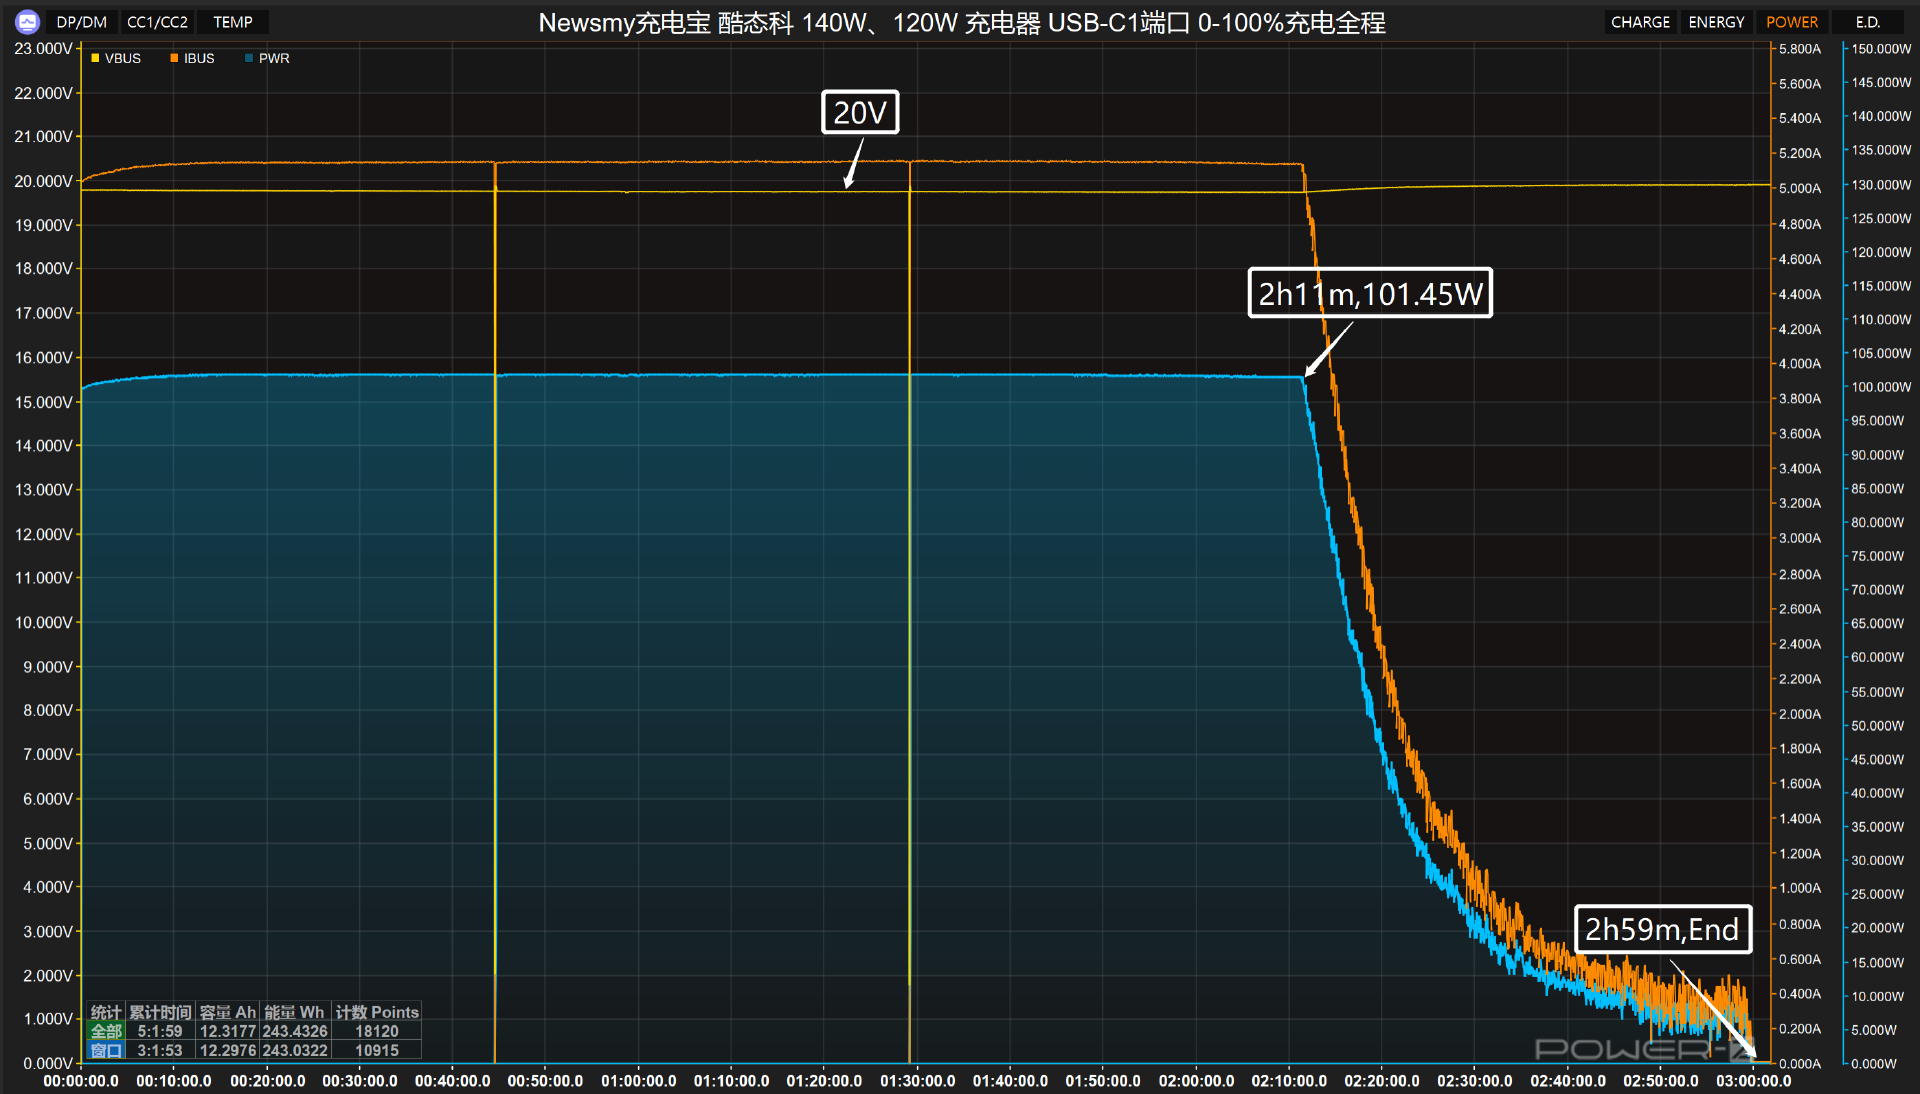Click the capacity value 12.3177

point(228,1031)
